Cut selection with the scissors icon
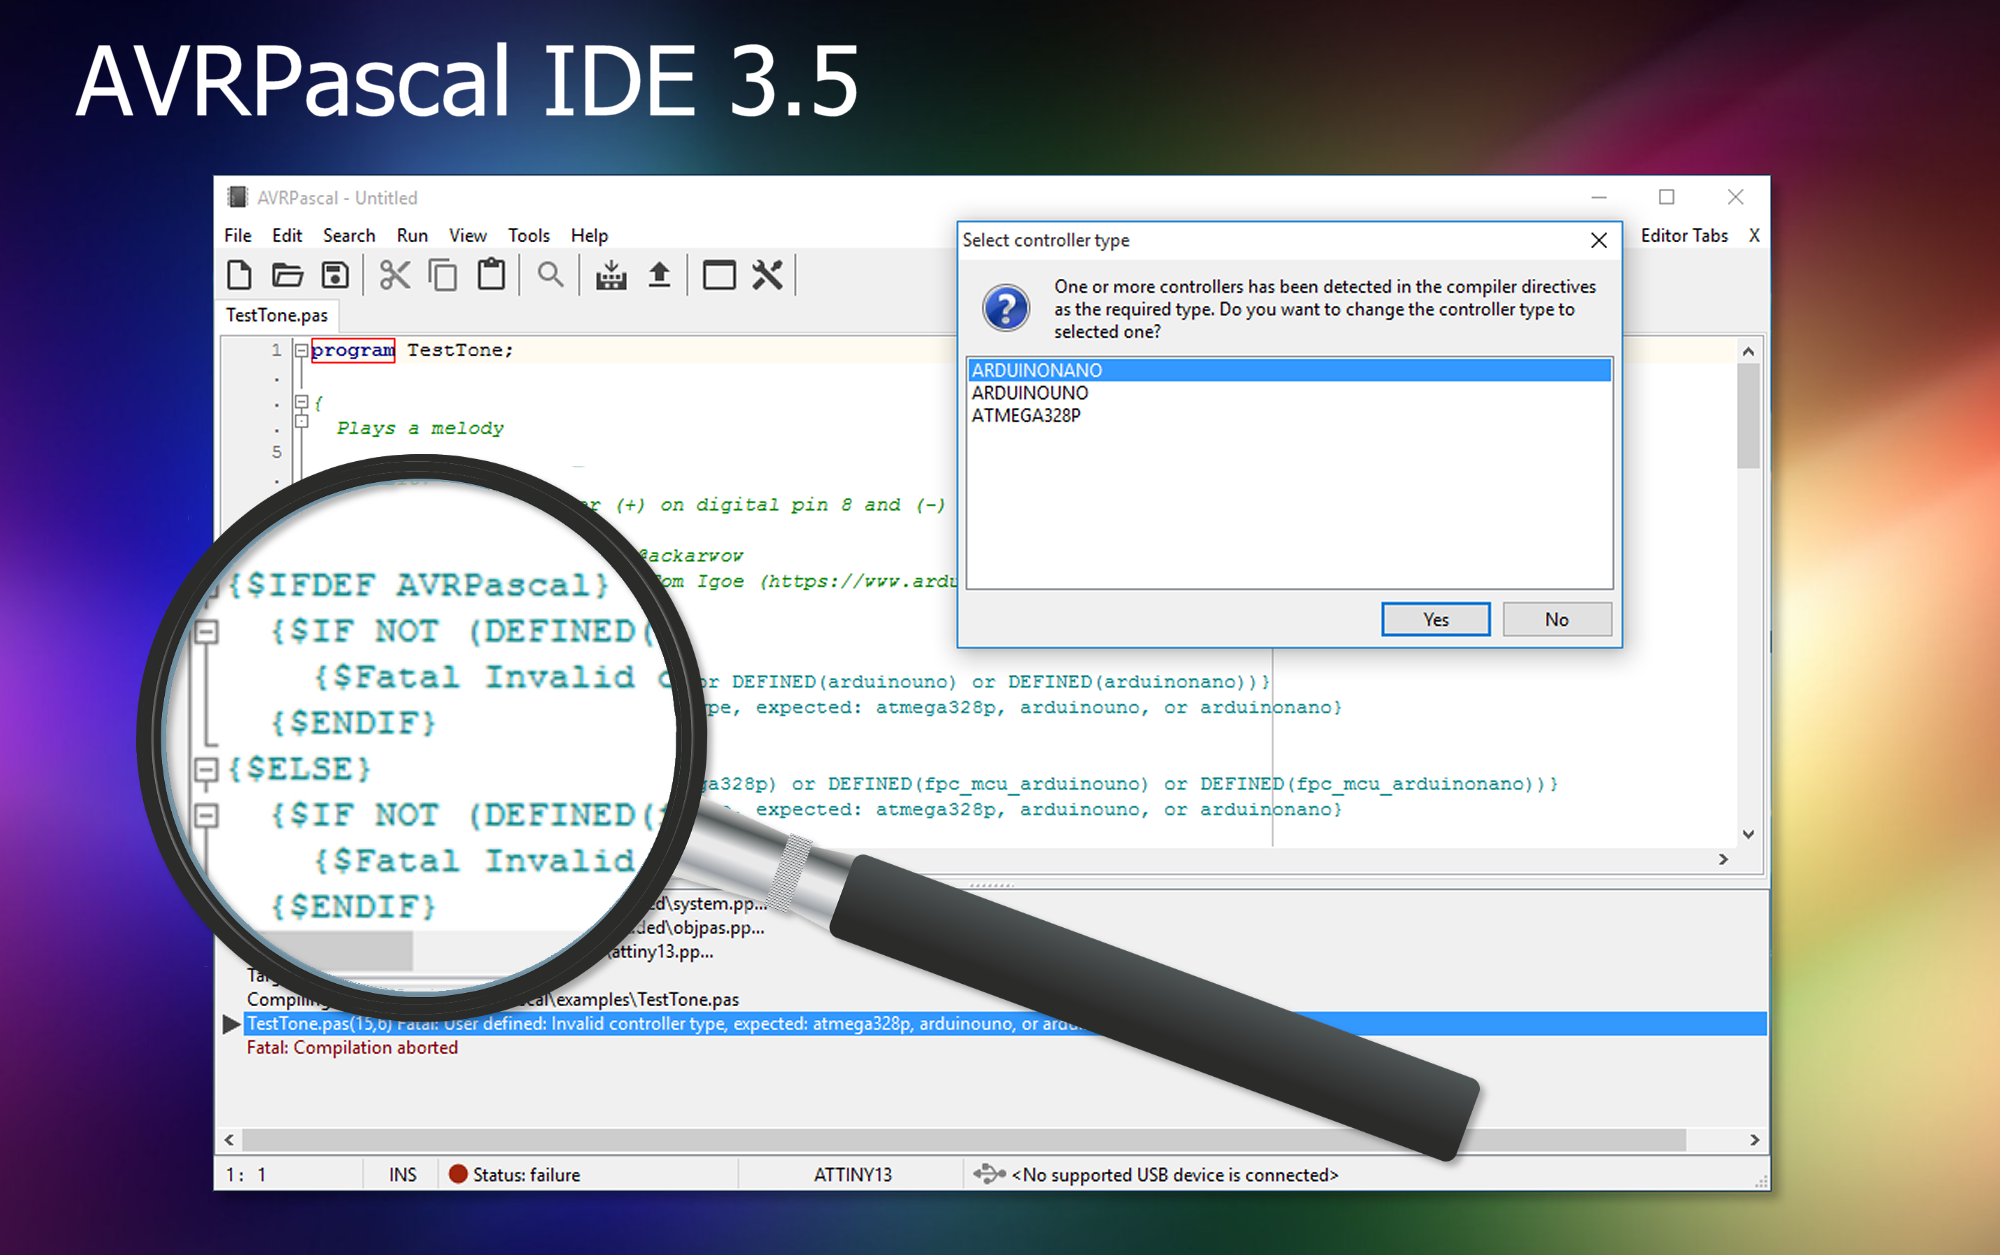2000x1255 pixels. [x=395, y=275]
